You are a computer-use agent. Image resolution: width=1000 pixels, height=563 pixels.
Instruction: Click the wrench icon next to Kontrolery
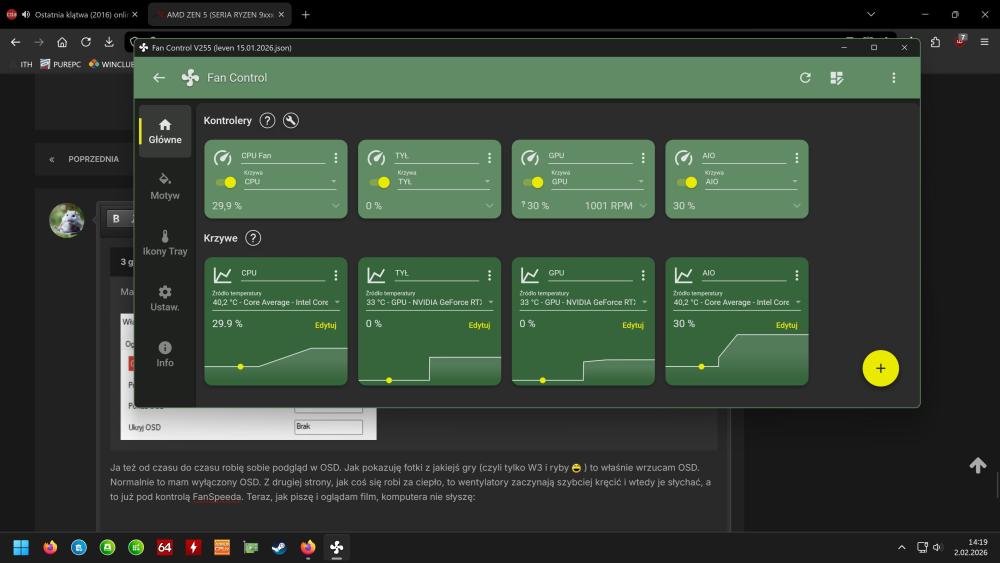pyautogui.click(x=291, y=121)
